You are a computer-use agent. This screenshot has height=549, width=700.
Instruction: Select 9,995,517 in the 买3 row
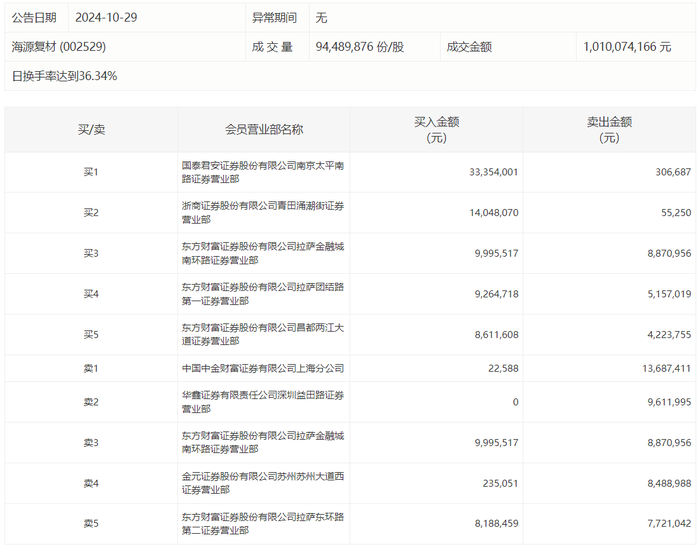tap(496, 253)
